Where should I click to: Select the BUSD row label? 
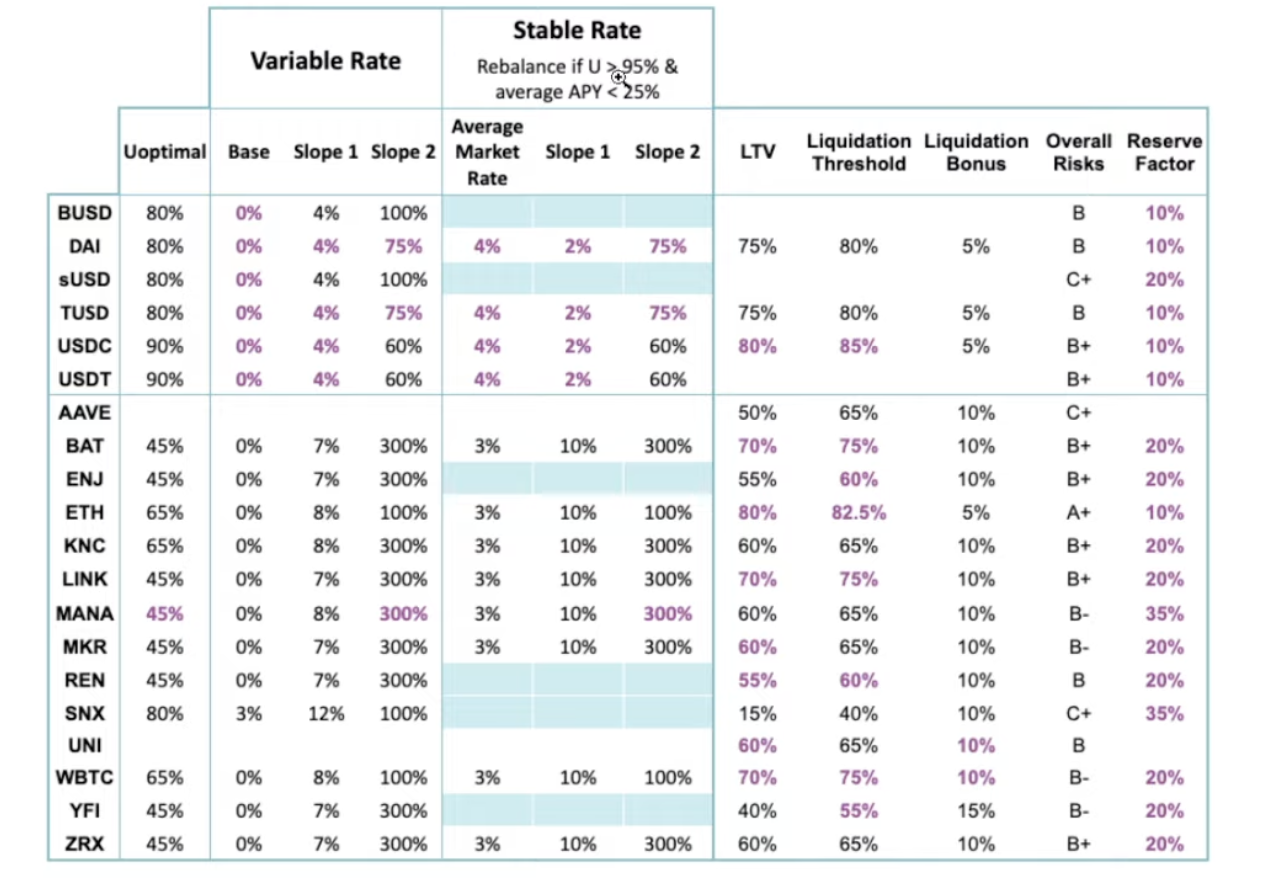pyautogui.click(x=85, y=213)
